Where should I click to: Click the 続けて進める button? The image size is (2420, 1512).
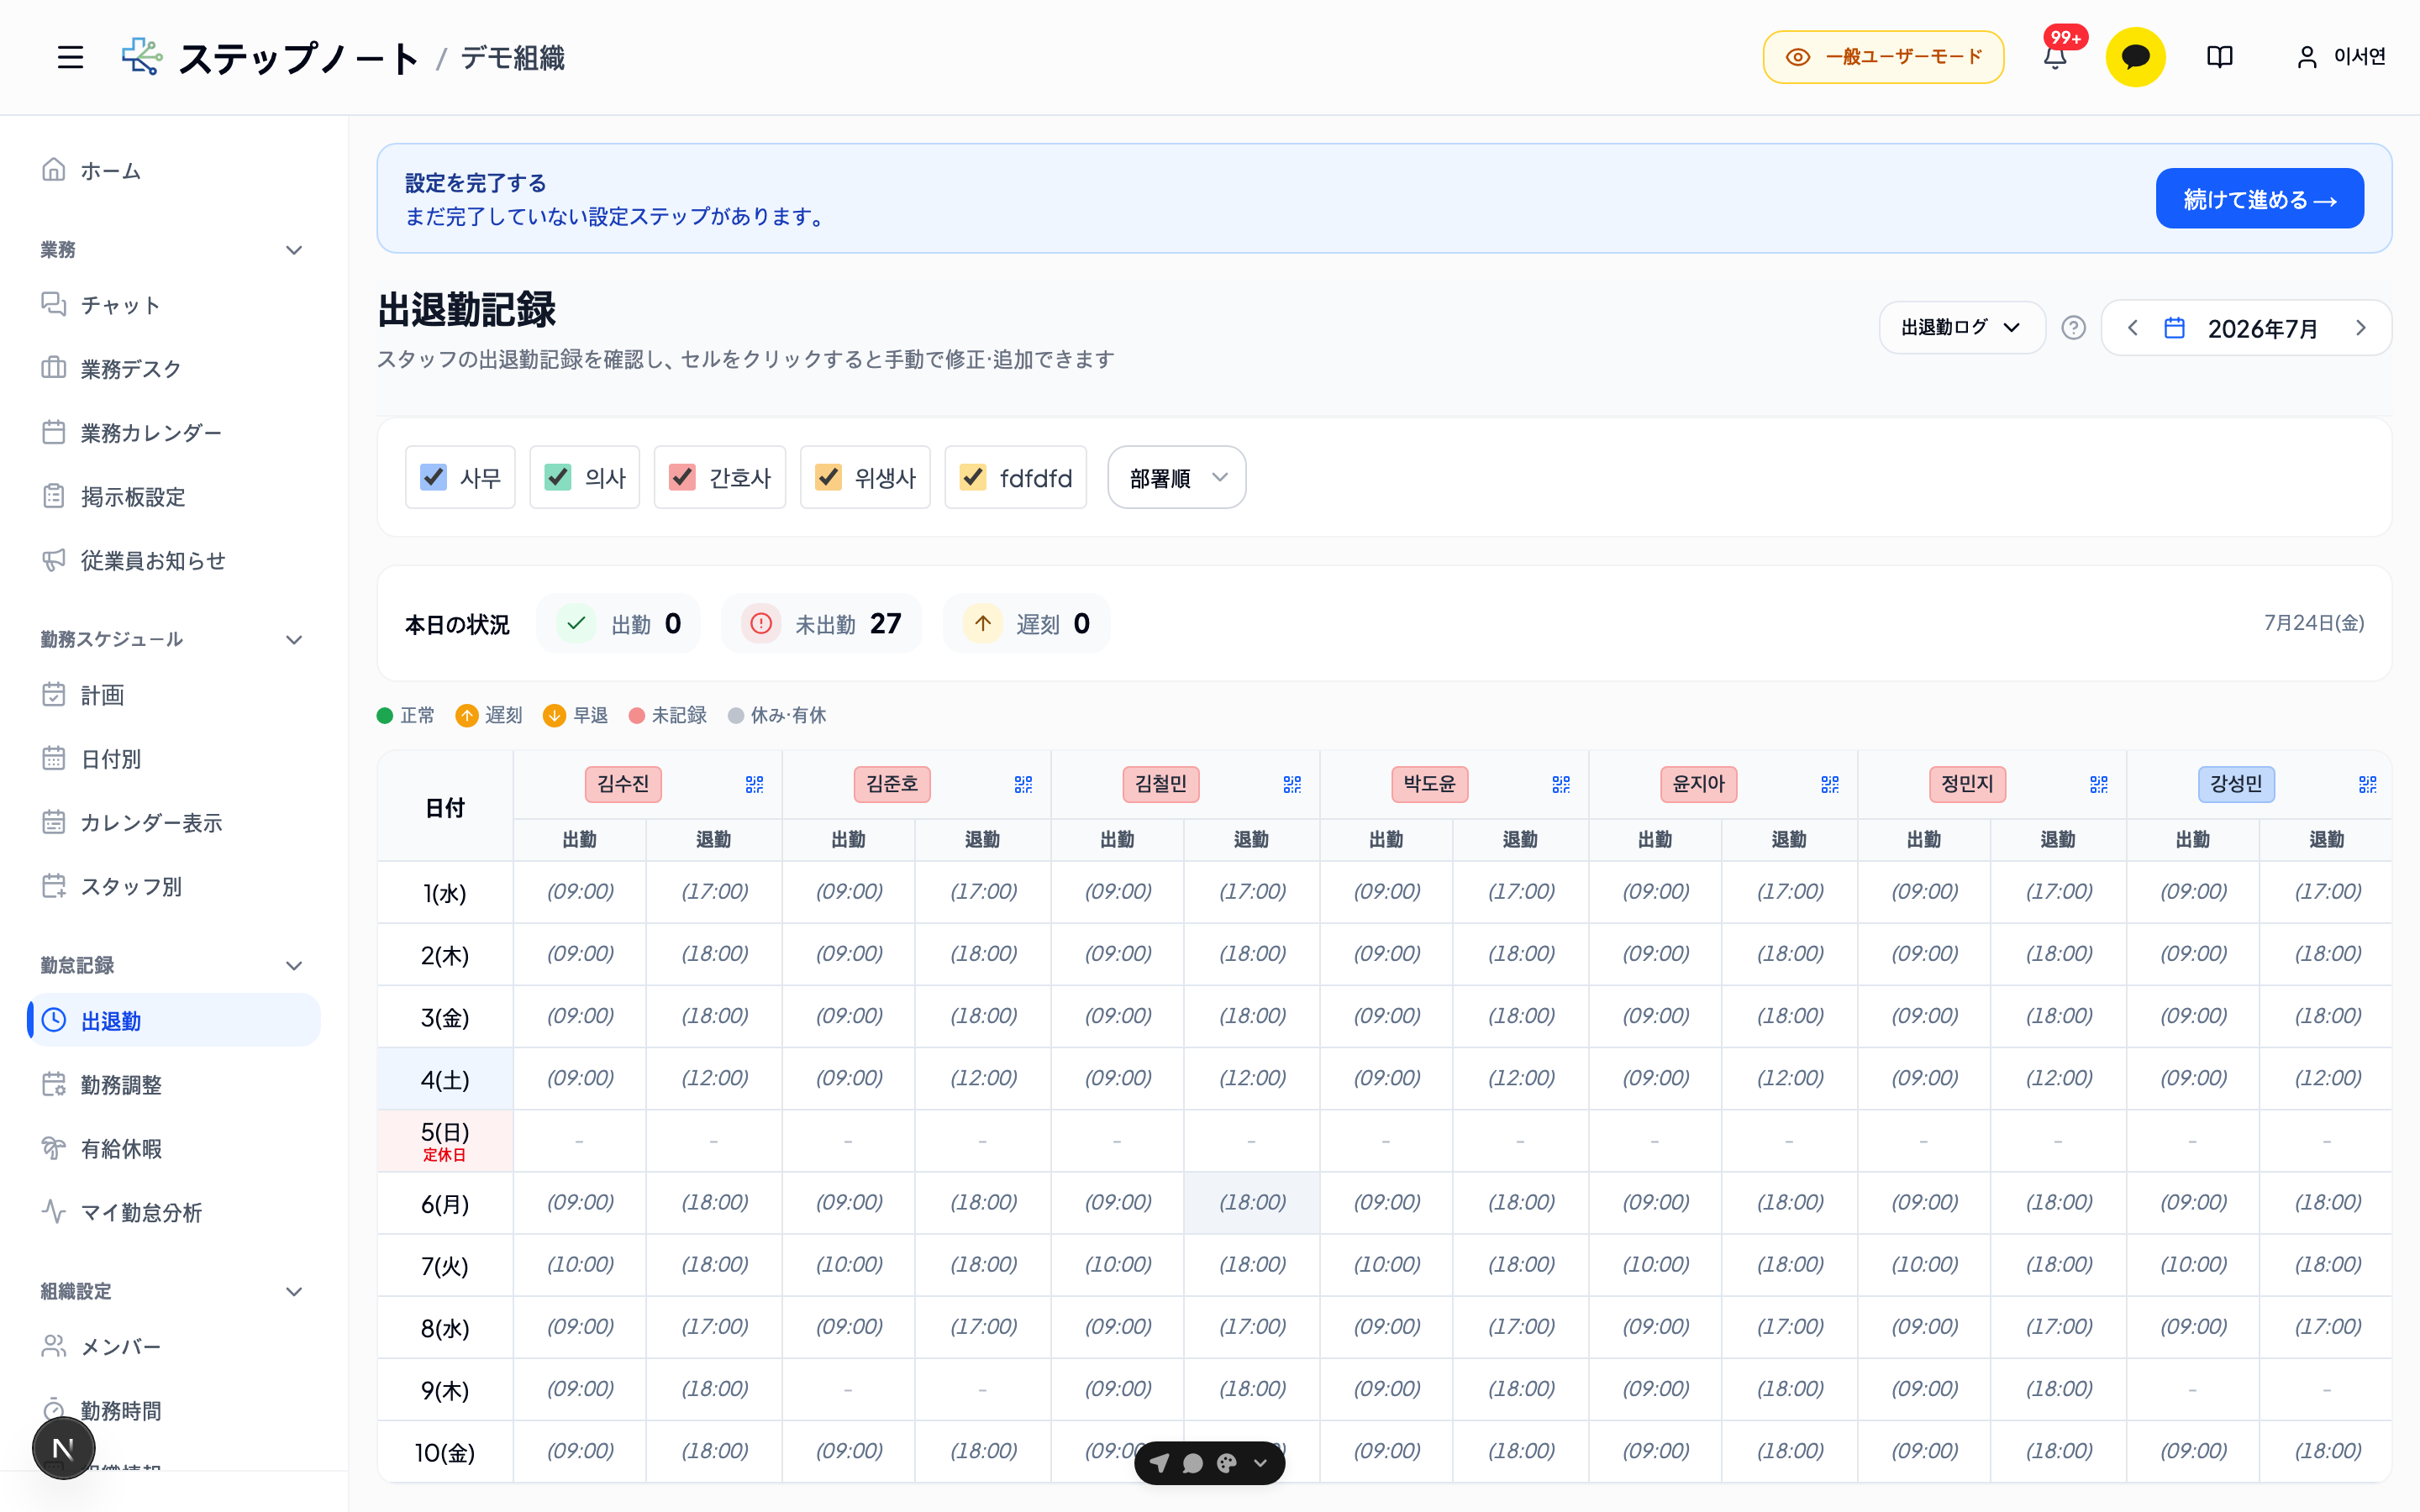2259,199
